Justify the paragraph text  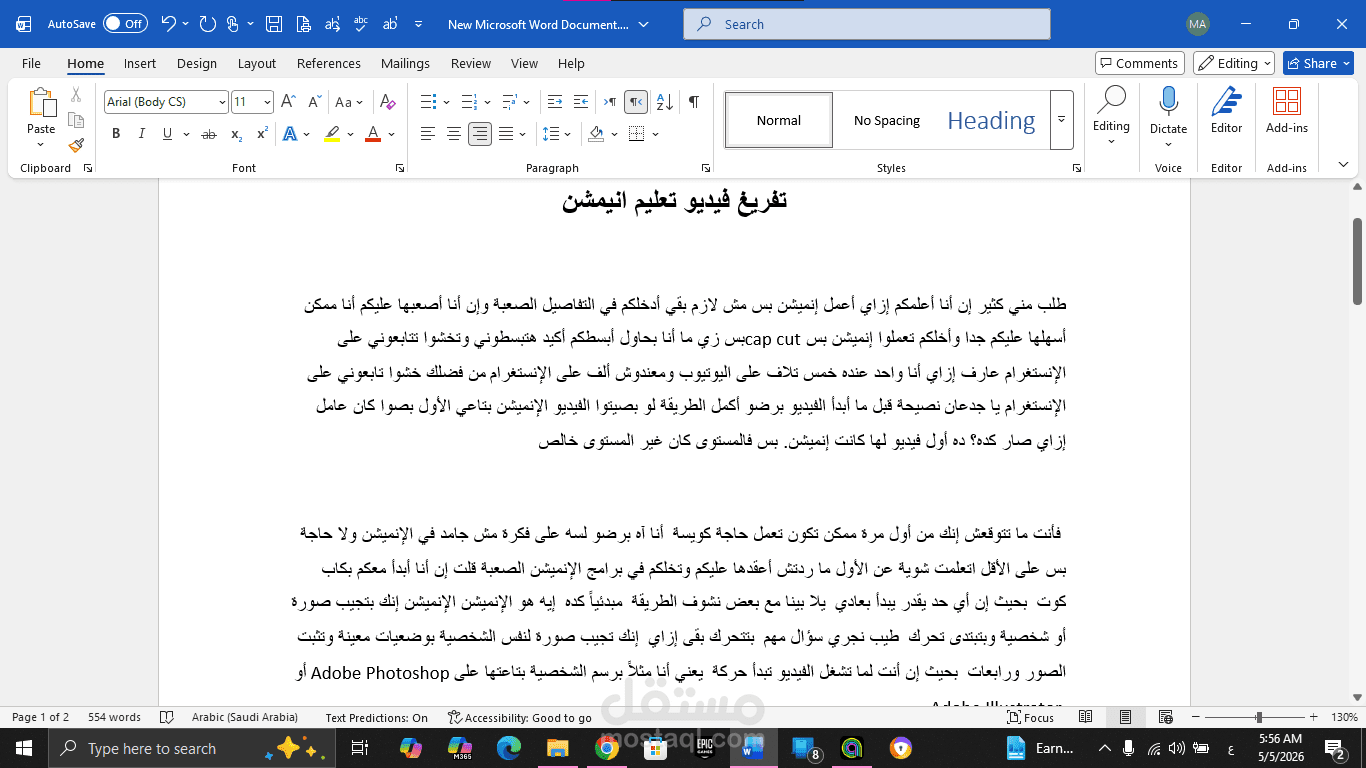506,134
